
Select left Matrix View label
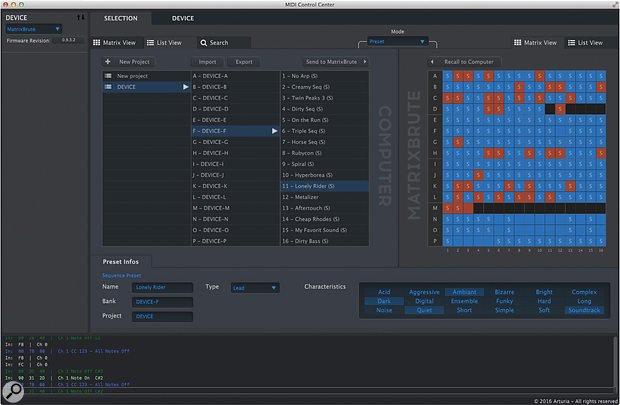(119, 43)
